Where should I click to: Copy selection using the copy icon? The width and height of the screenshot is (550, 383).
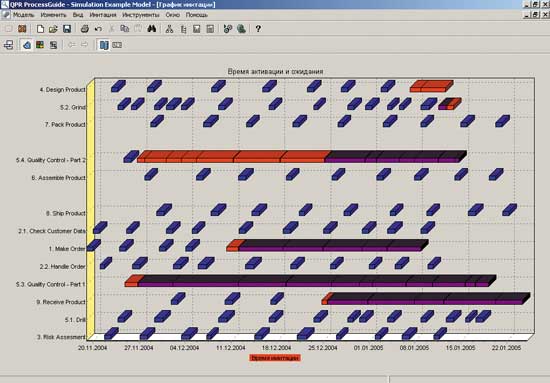pyautogui.click(x=125, y=29)
